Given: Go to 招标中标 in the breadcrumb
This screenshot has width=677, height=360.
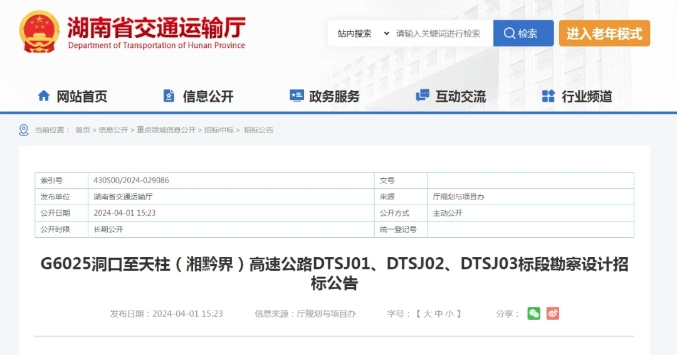Looking at the screenshot, I should click(219, 130).
